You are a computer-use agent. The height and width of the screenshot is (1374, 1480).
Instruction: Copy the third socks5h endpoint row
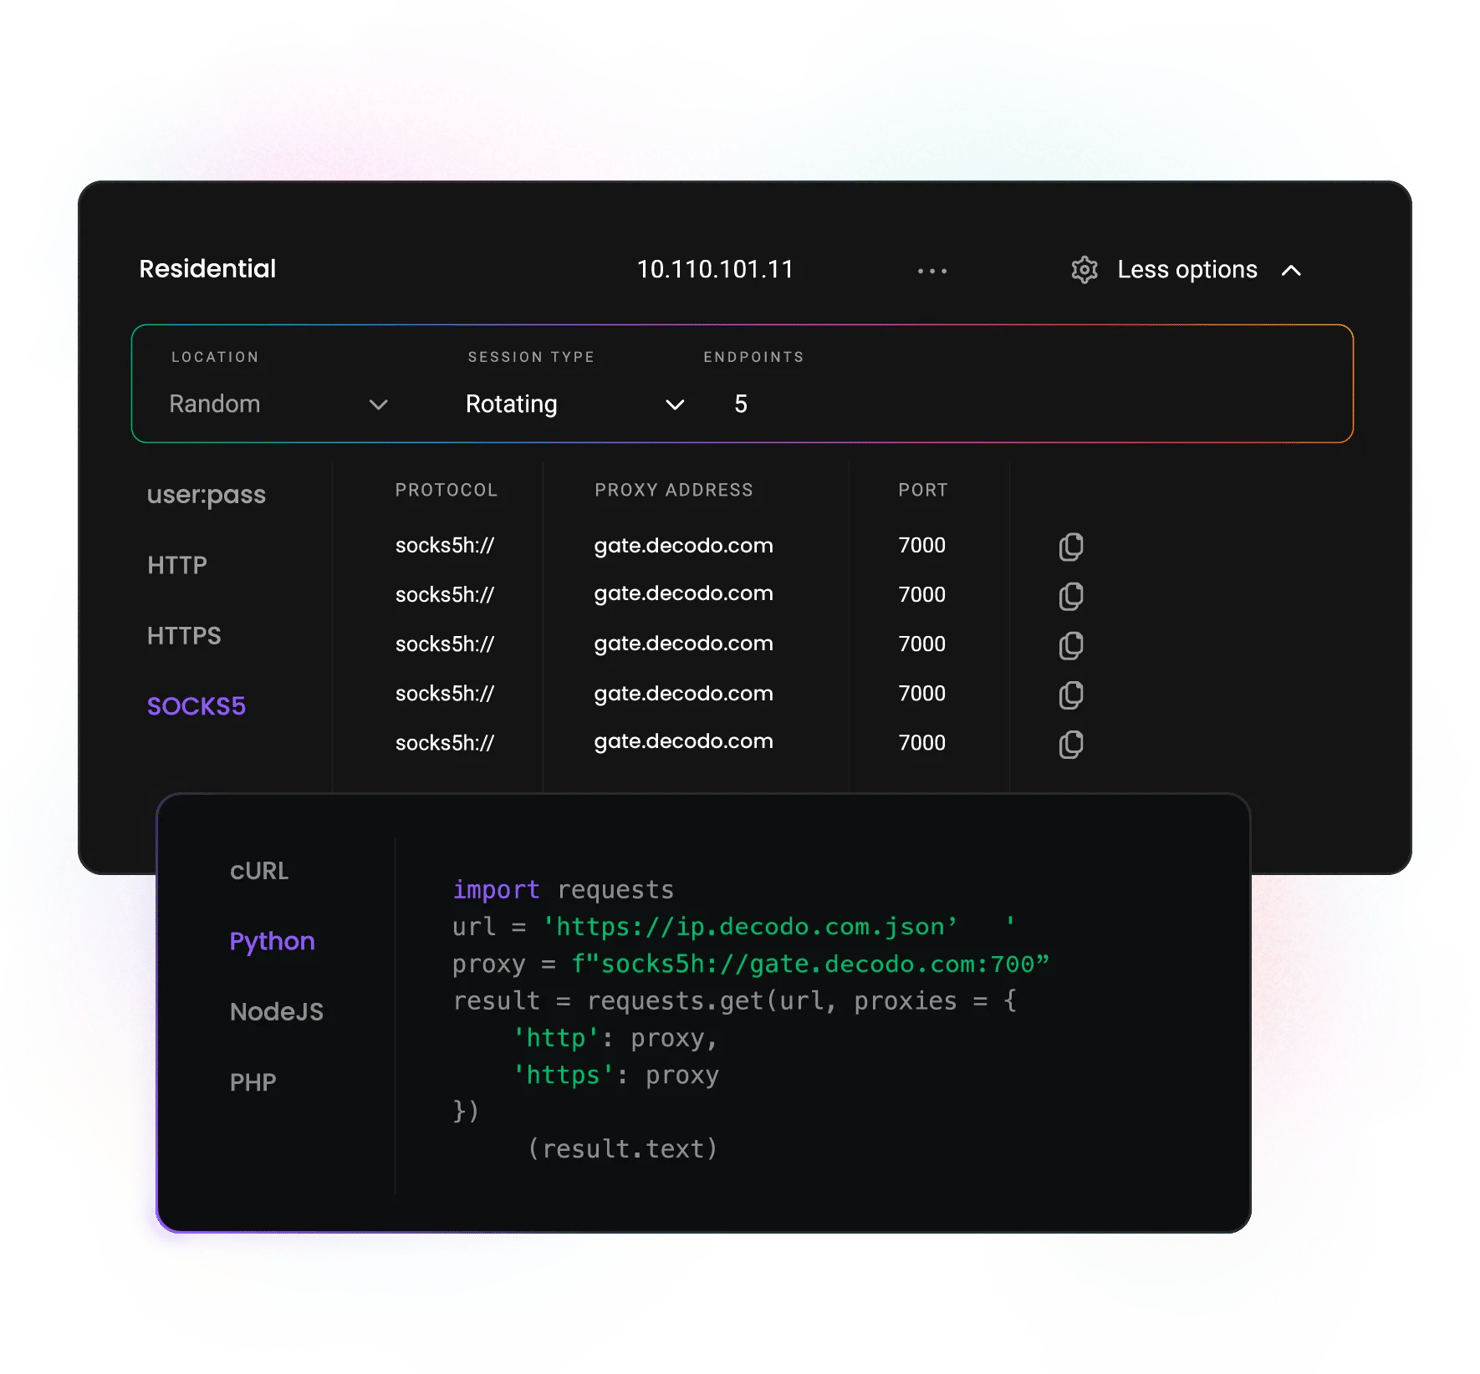1071,645
